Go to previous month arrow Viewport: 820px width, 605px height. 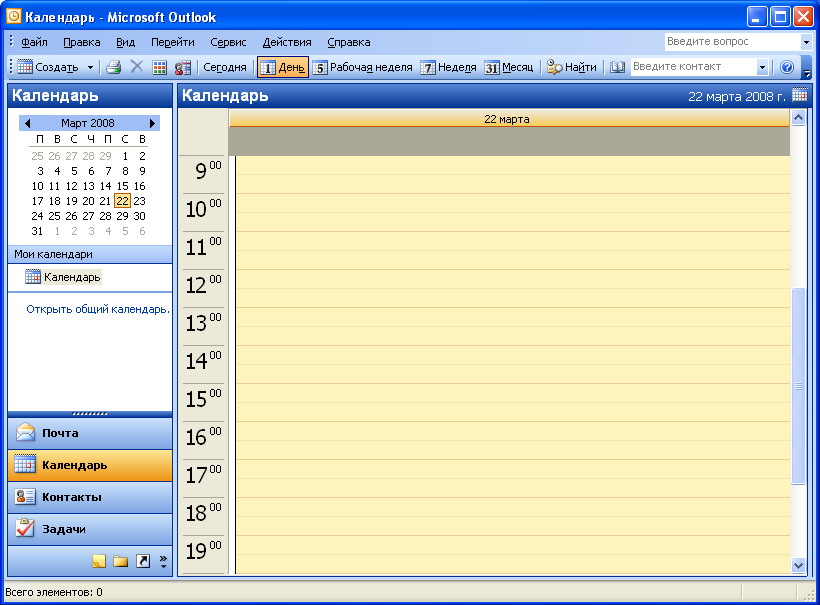(x=27, y=123)
